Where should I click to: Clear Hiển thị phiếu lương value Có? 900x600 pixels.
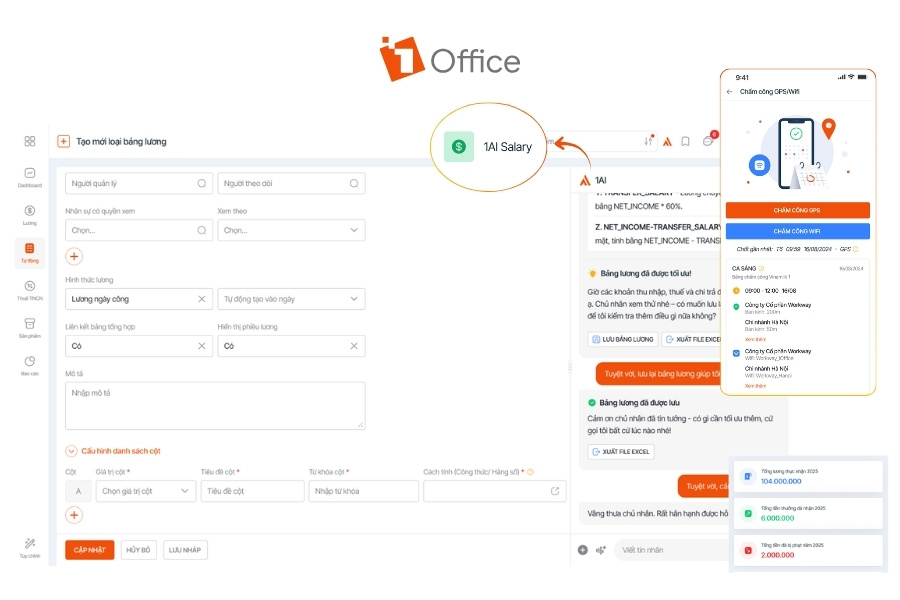[354, 346]
